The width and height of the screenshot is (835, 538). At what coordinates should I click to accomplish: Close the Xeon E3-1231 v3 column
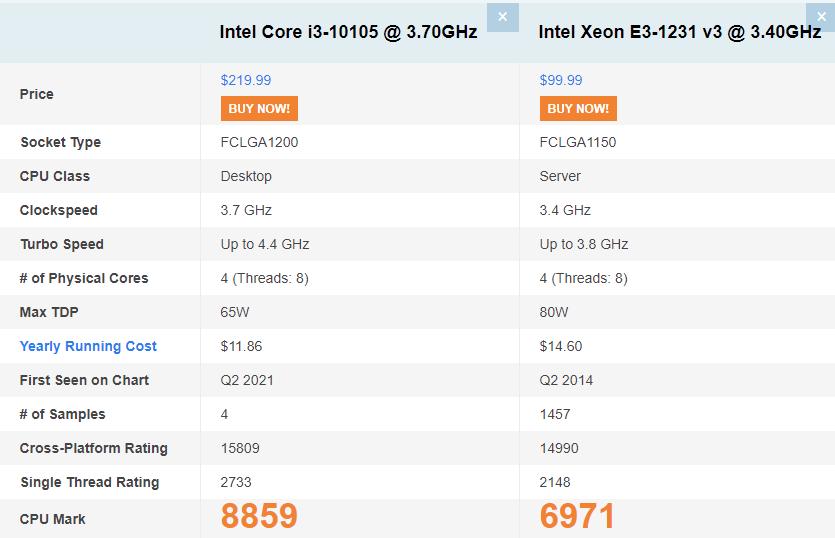(x=821, y=16)
